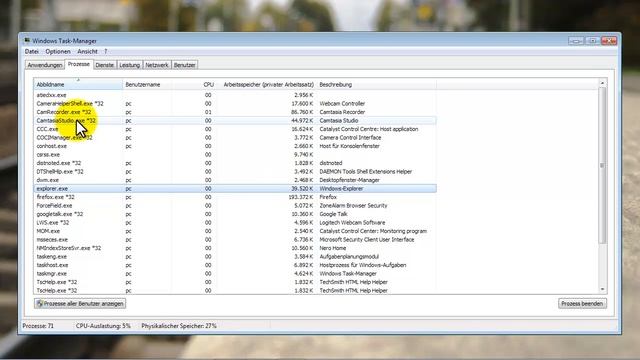
Task: Click Physikalischer Speicher: 27% status entry
Action: pos(179,326)
